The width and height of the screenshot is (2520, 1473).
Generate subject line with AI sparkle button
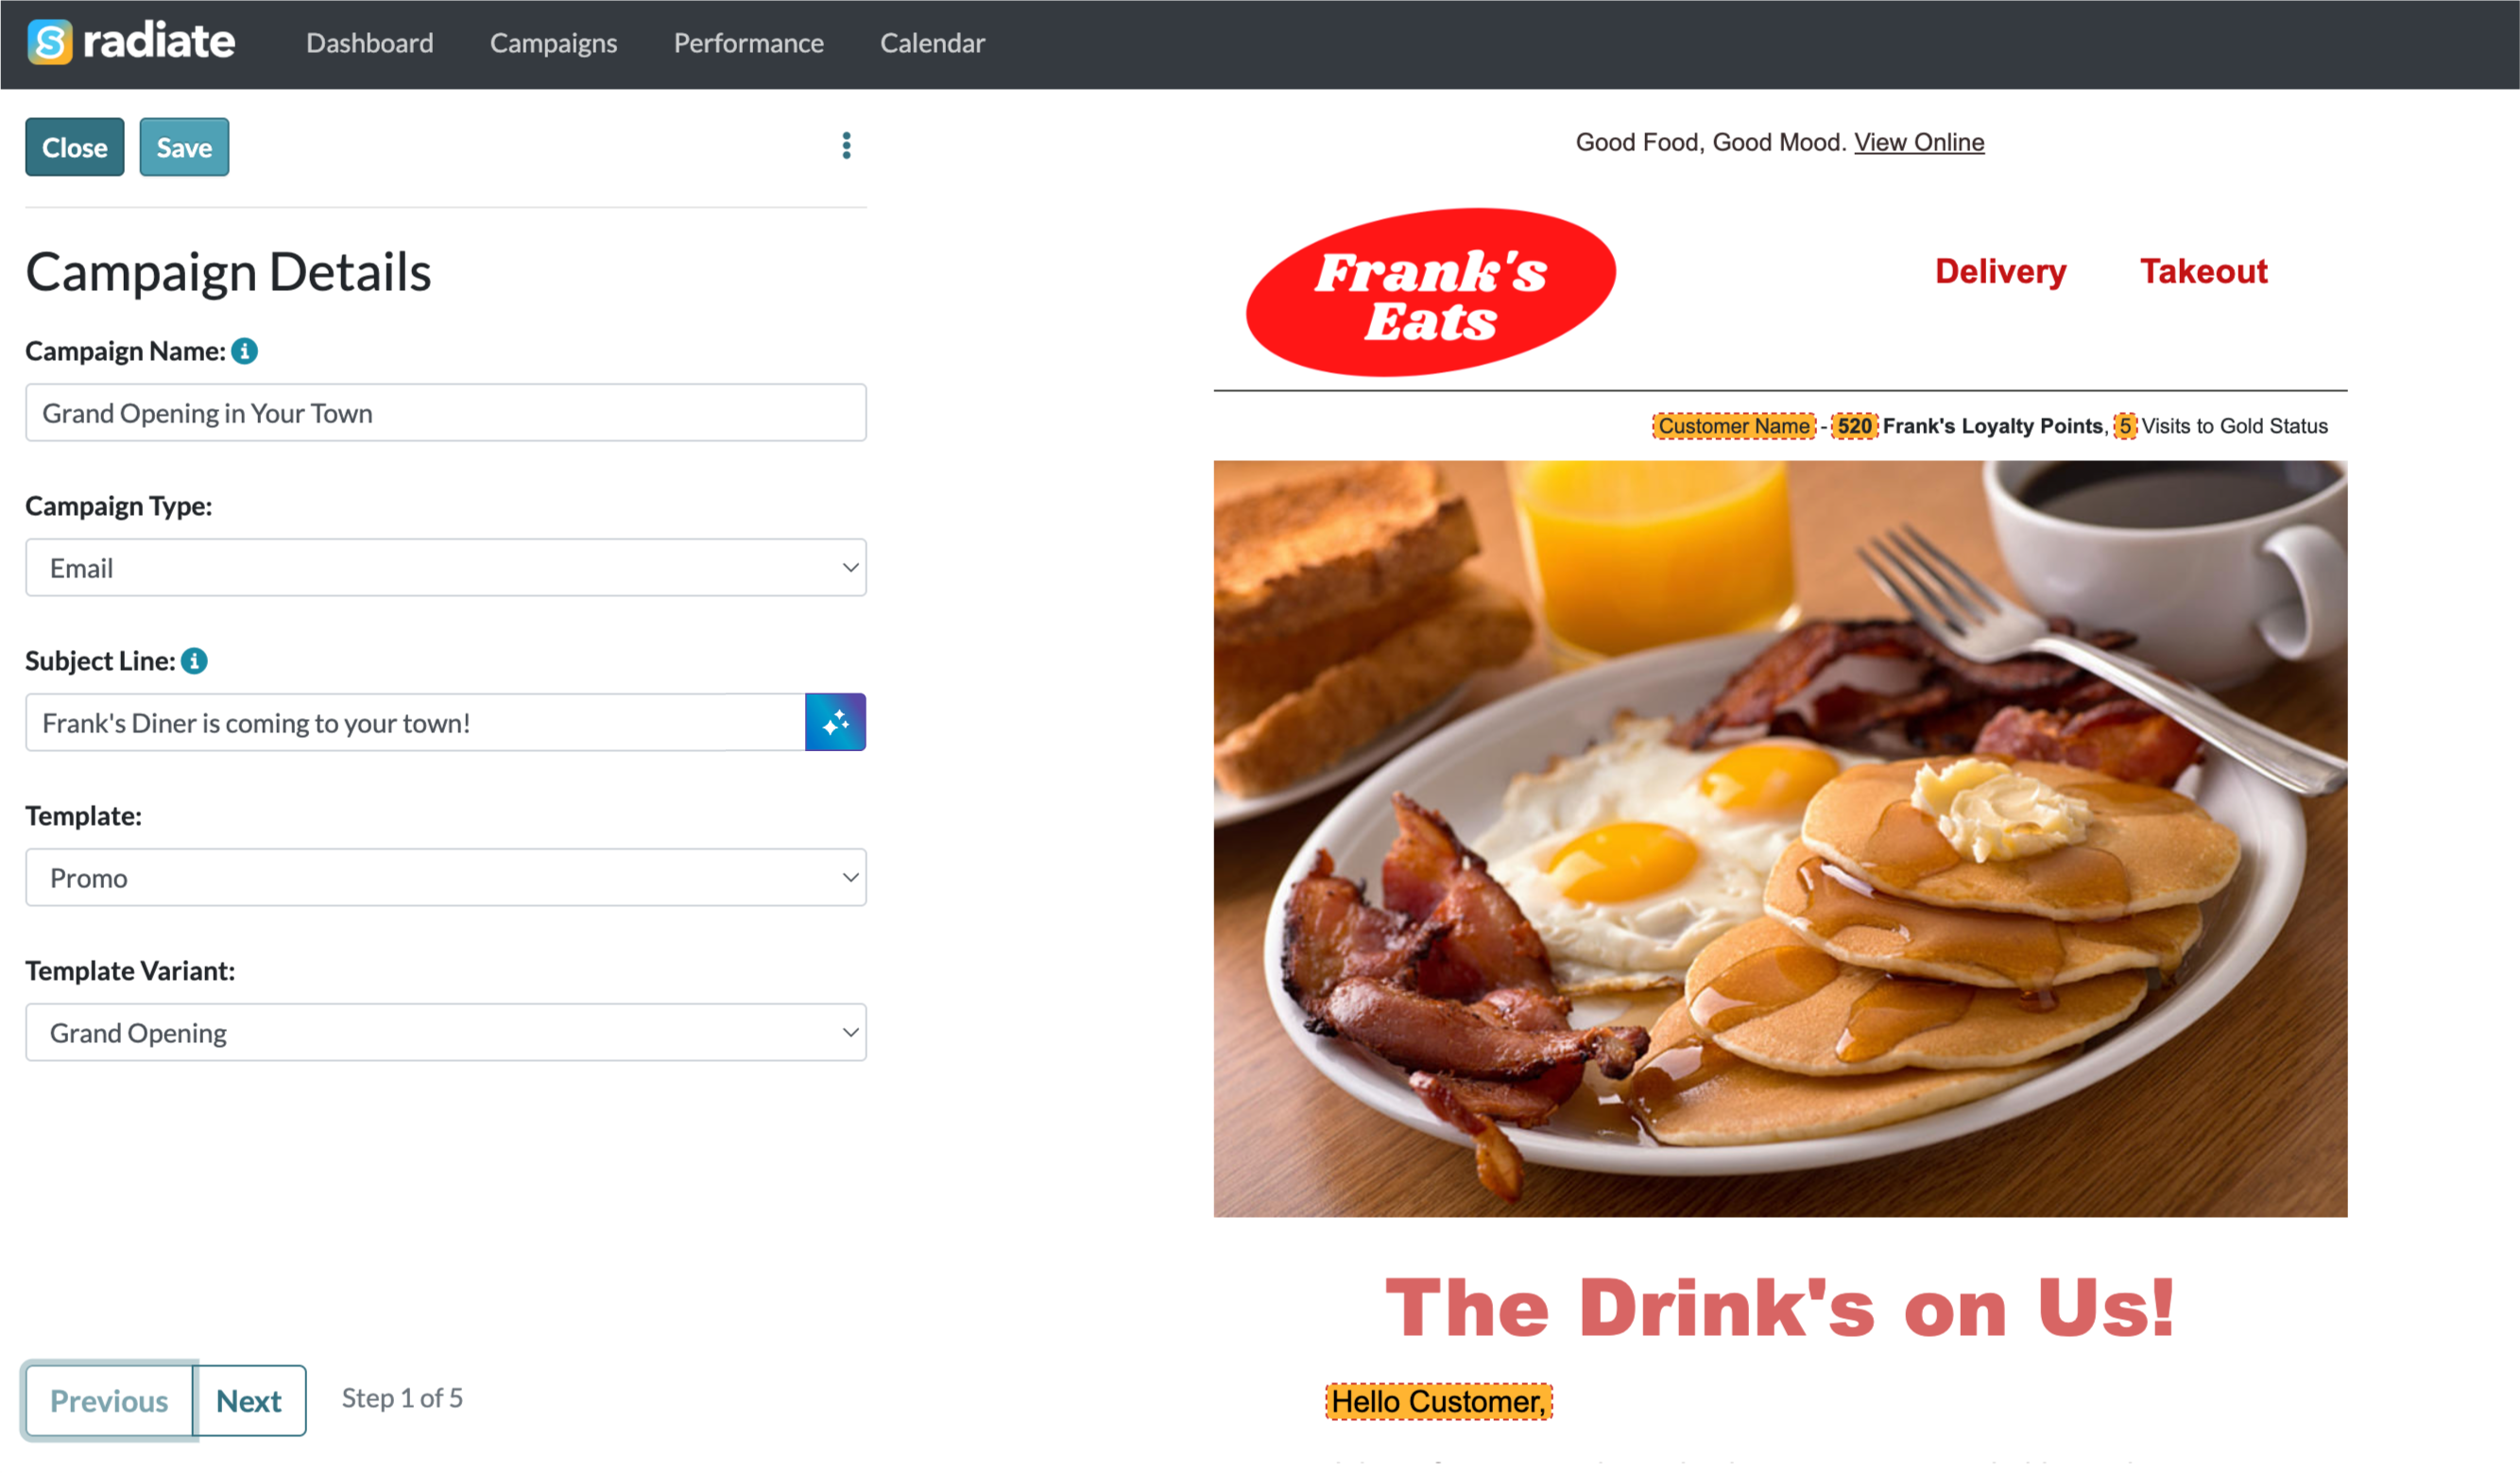tap(835, 722)
